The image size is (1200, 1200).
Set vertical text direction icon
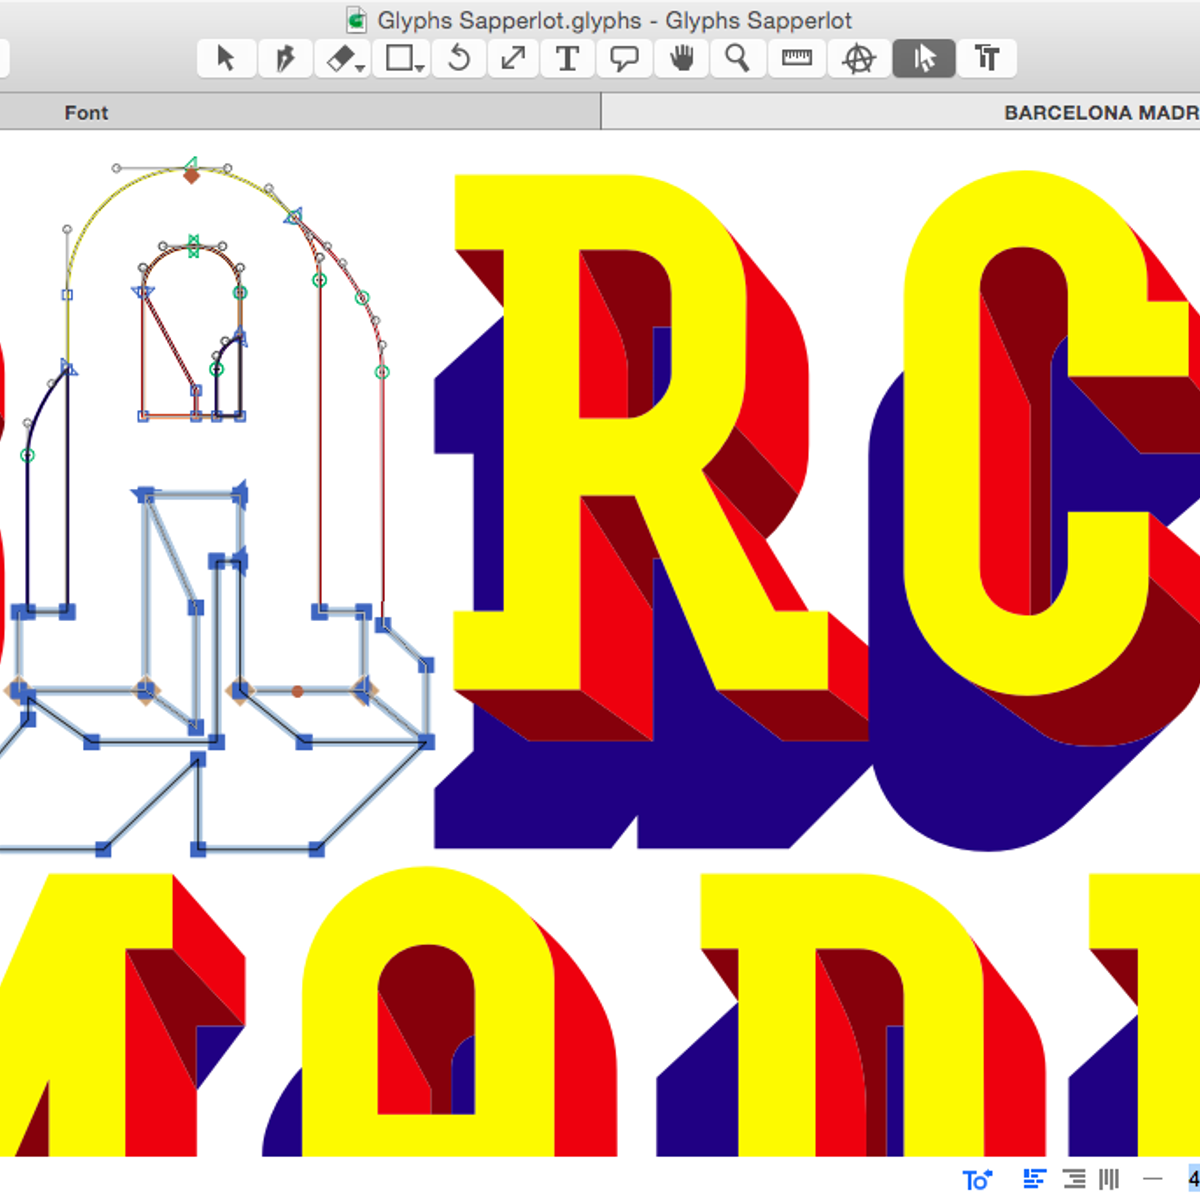coord(1109,1179)
